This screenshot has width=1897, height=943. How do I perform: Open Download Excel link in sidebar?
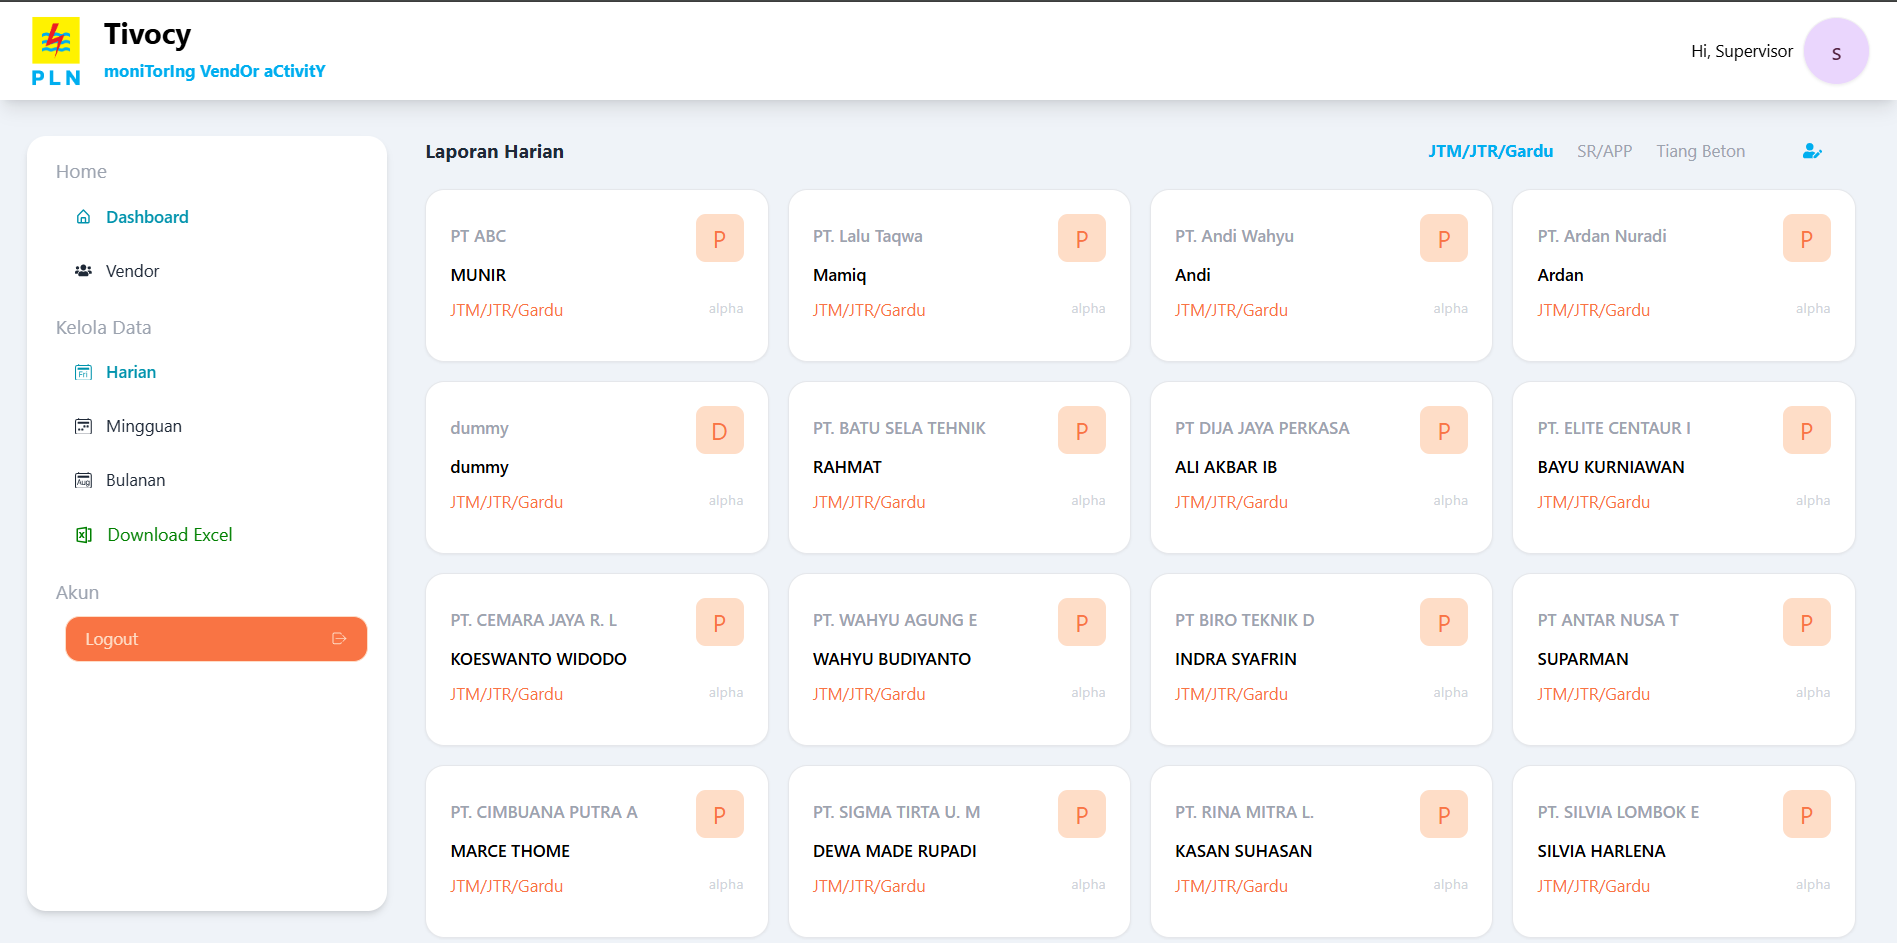pyautogui.click(x=169, y=535)
